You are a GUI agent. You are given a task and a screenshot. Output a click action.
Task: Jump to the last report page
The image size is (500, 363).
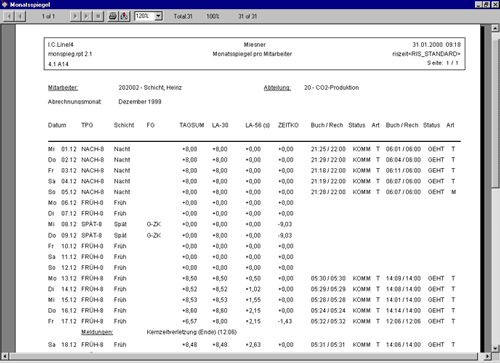point(87,16)
